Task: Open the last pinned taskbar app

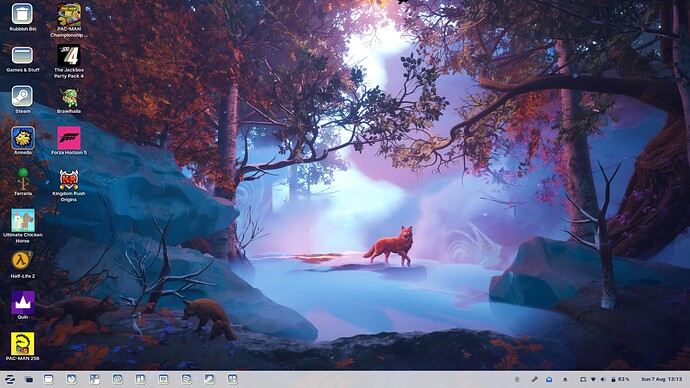Action: tap(232, 379)
